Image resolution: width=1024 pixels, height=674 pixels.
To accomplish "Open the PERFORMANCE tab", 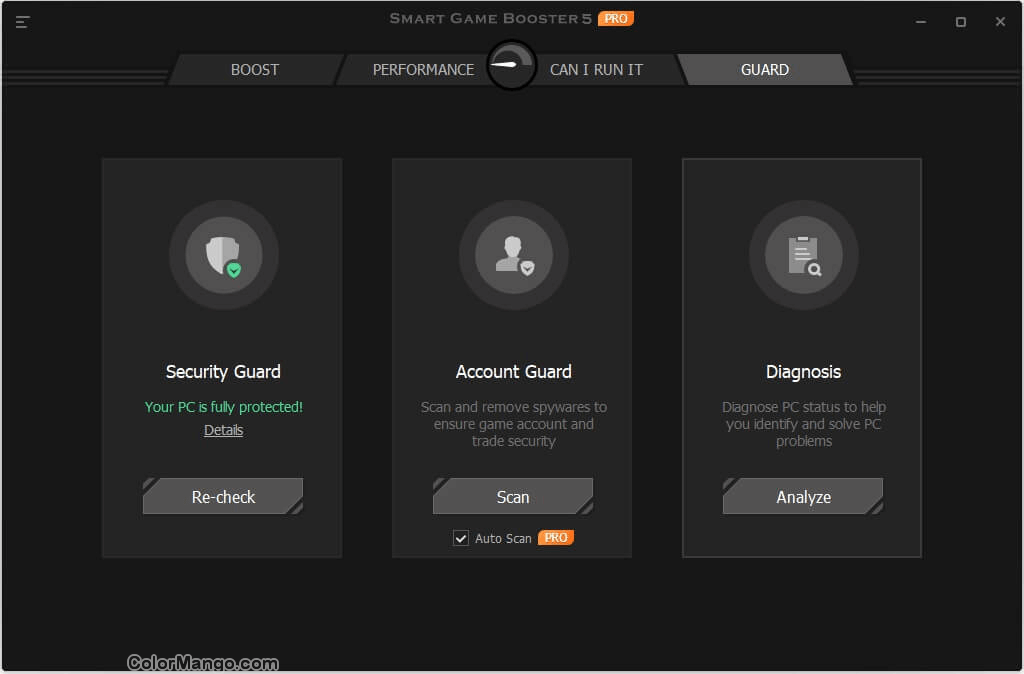I will pyautogui.click(x=423, y=69).
